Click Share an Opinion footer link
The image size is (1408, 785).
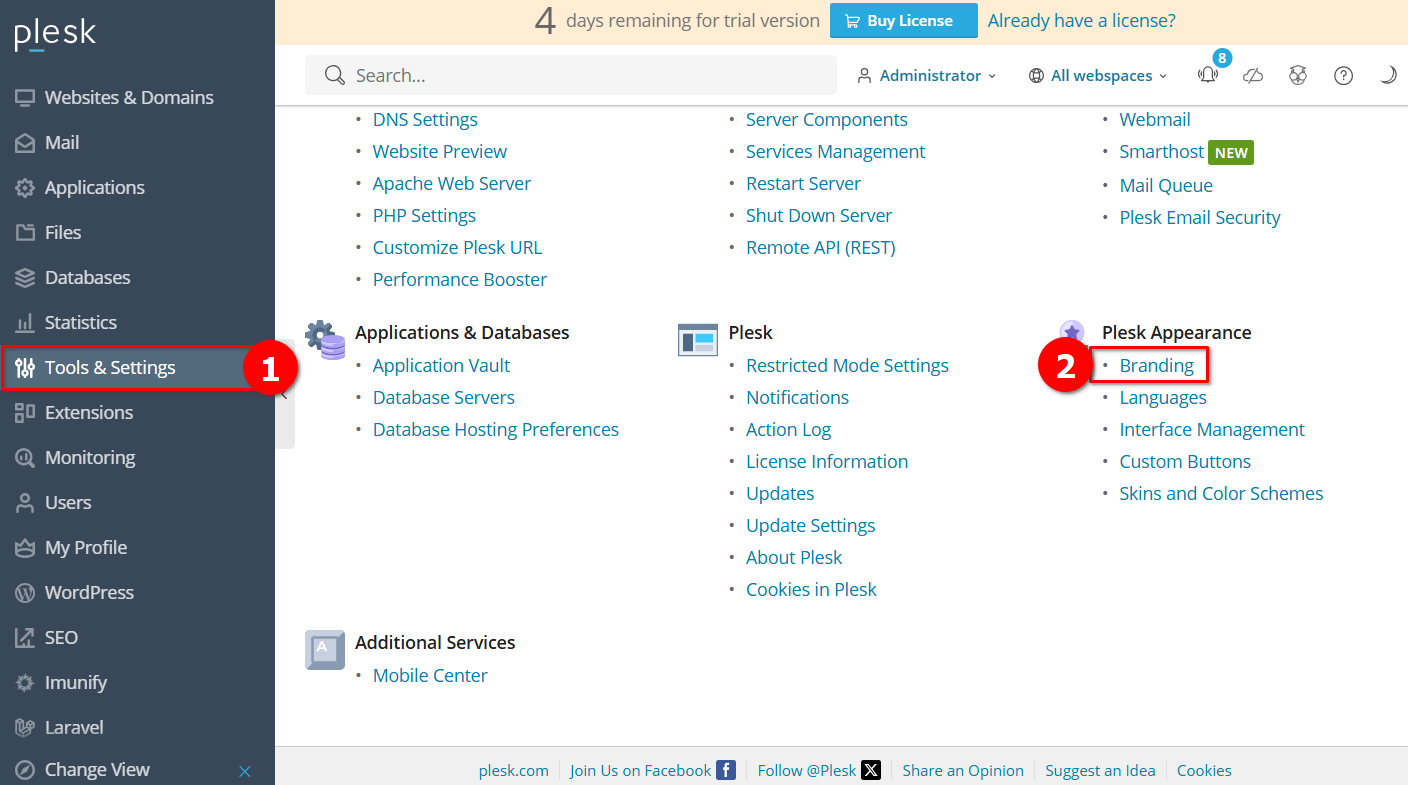tap(963, 771)
